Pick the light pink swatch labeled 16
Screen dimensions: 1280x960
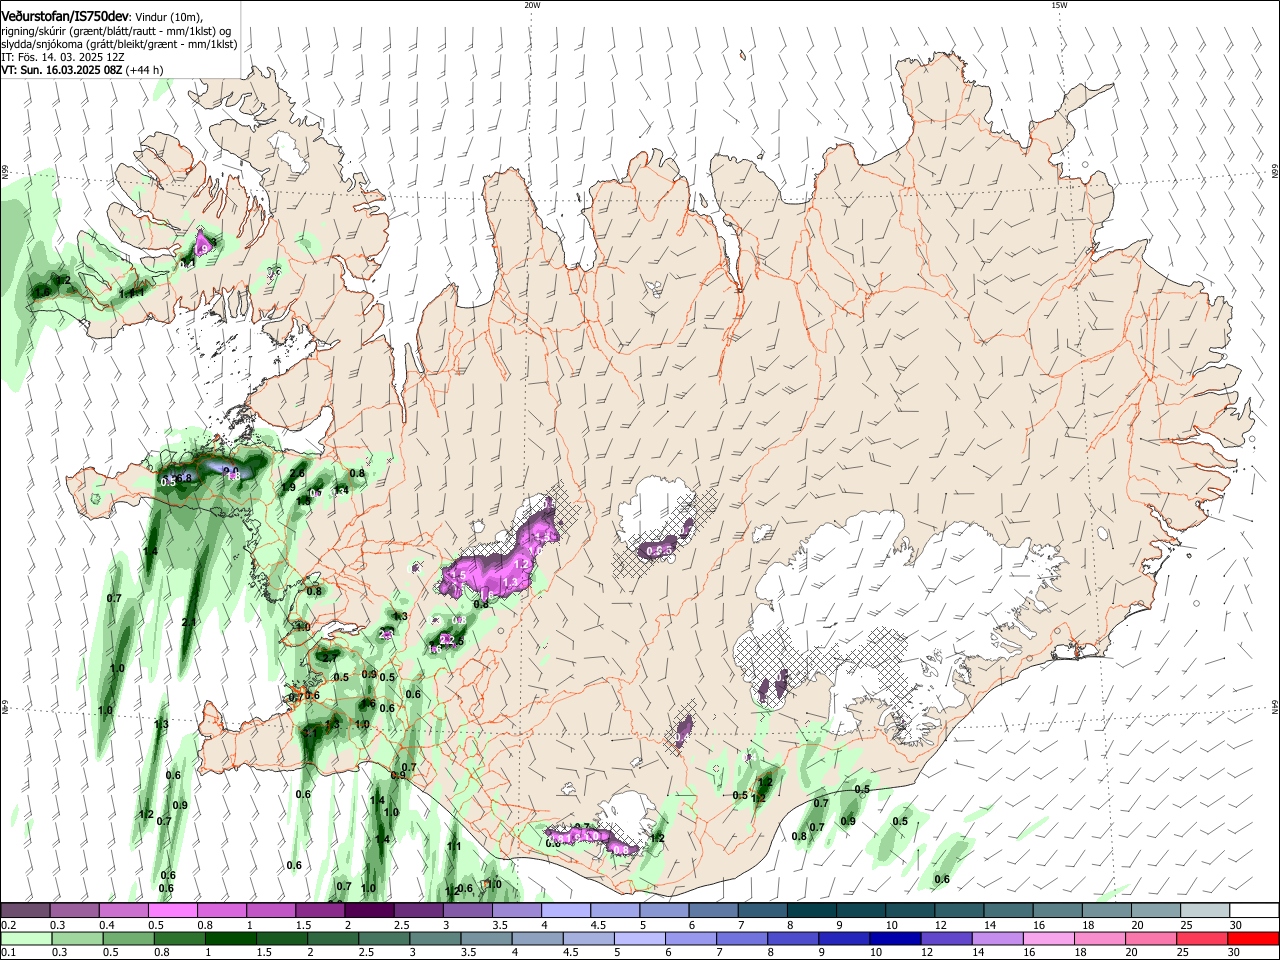coord(1049,939)
